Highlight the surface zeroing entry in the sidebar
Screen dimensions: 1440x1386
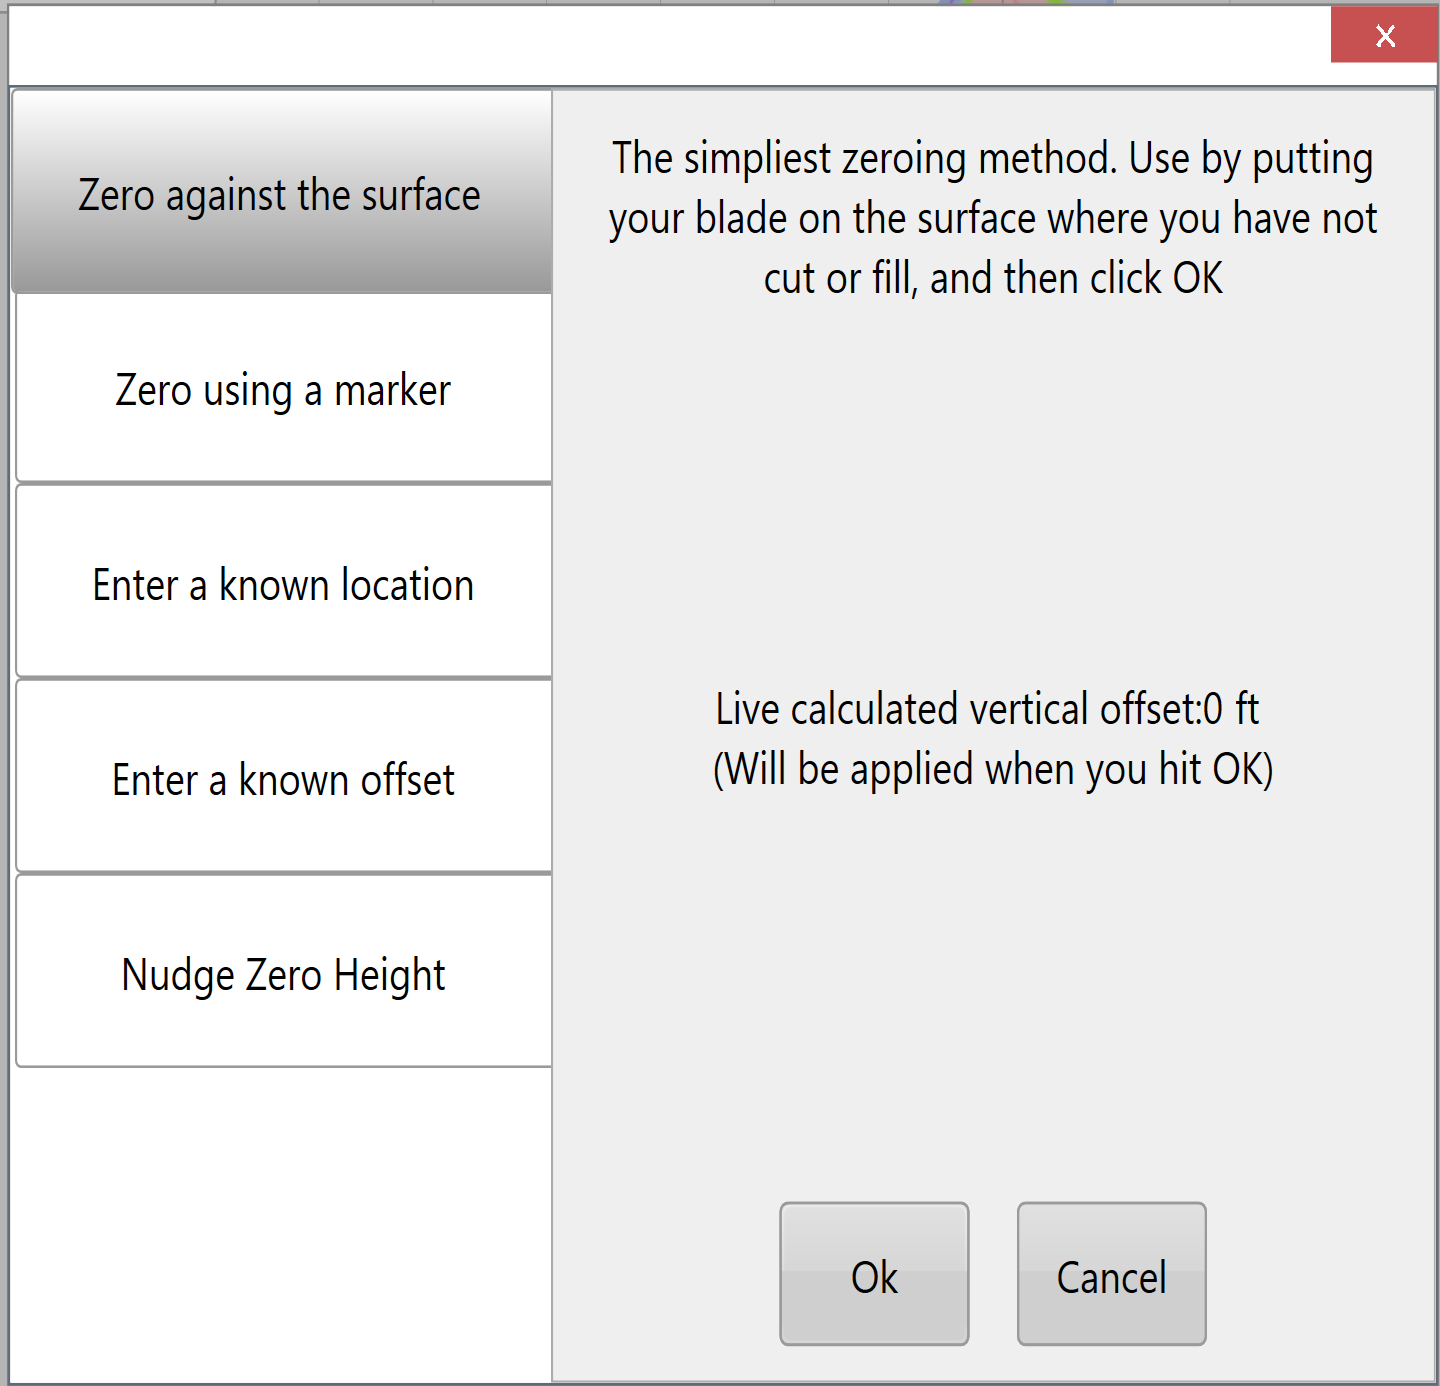coord(282,192)
